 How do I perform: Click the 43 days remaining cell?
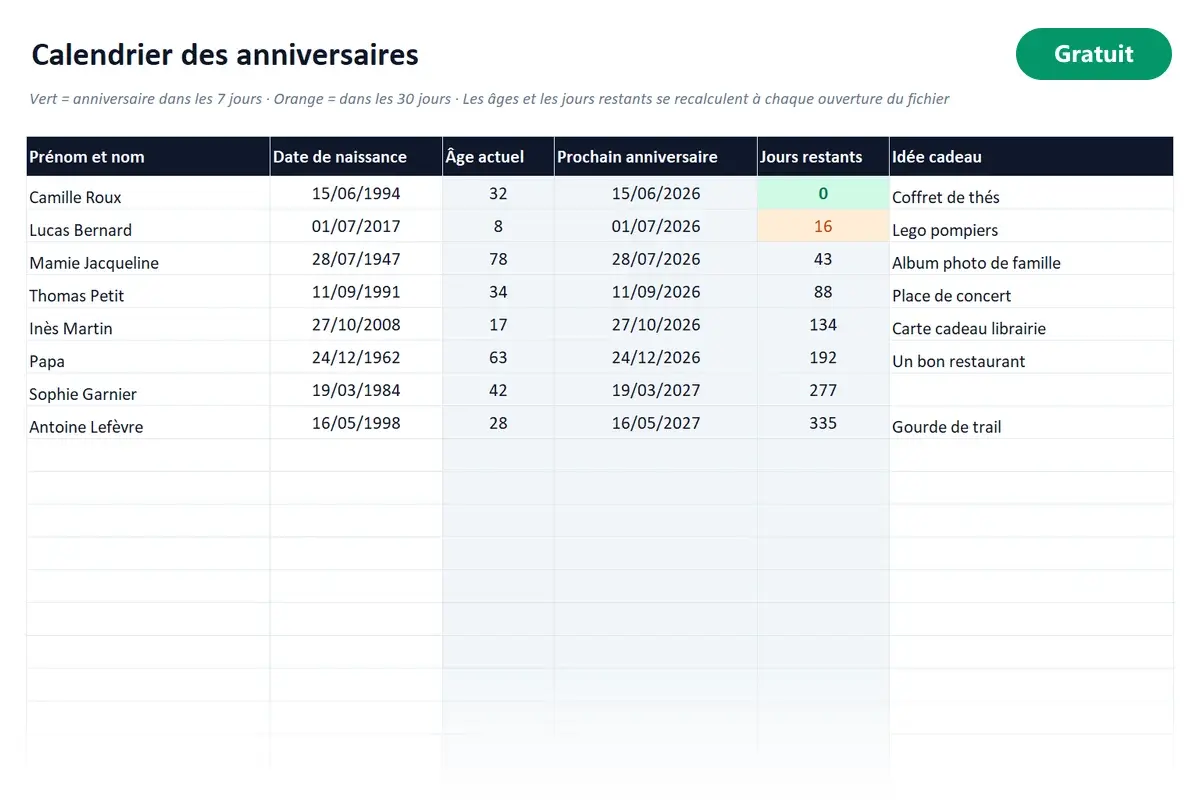tap(823, 260)
